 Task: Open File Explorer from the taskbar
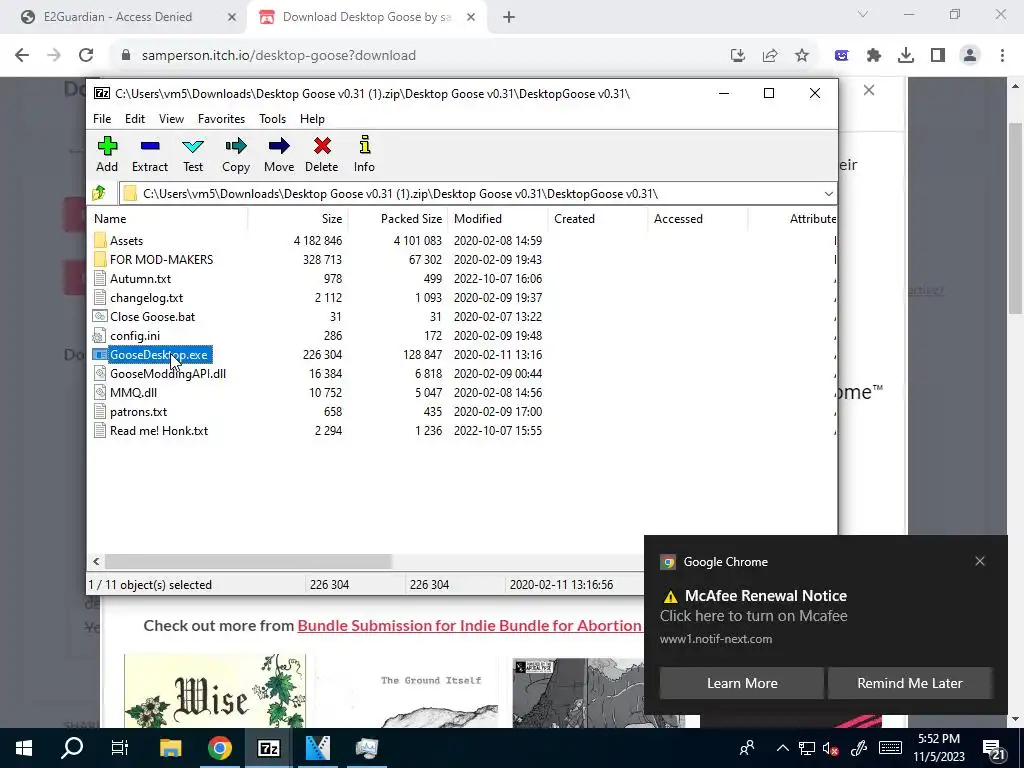click(170, 748)
